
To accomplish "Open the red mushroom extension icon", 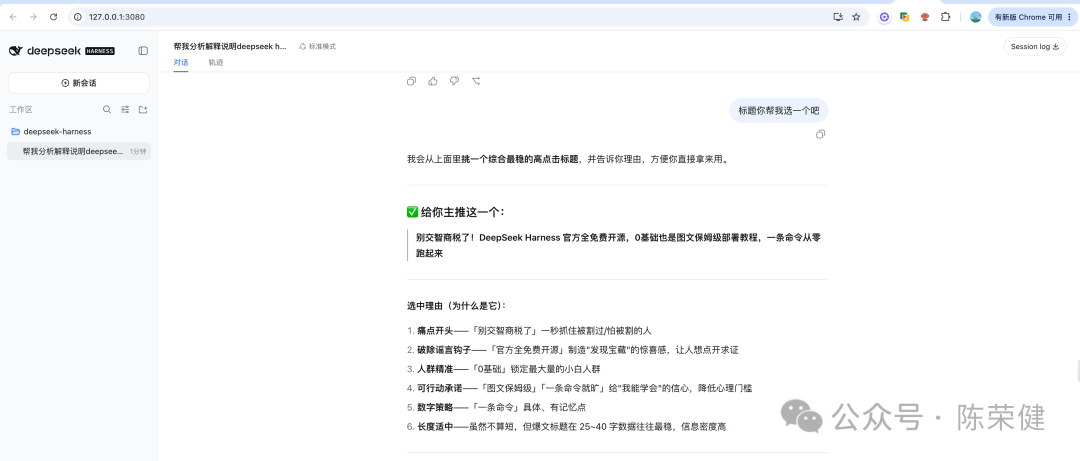I will pos(925,17).
